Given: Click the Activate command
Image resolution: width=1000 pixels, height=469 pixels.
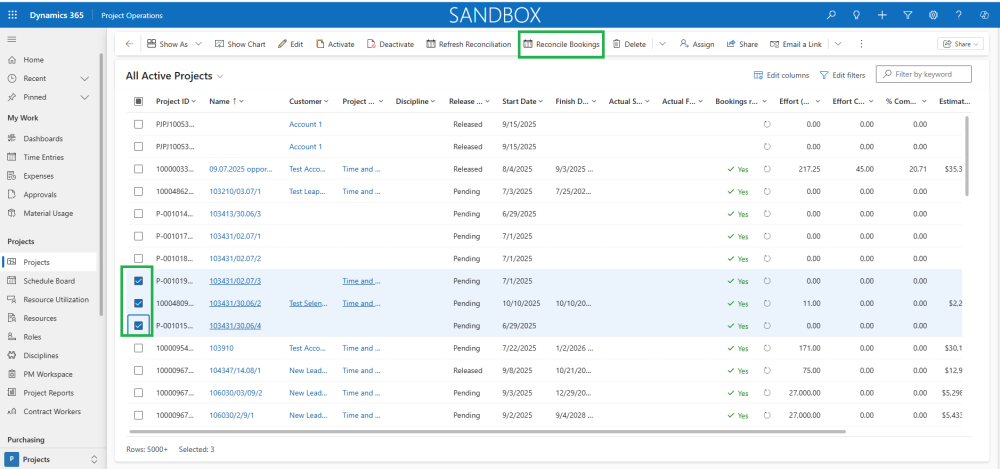Looking at the screenshot, I should coord(335,44).
